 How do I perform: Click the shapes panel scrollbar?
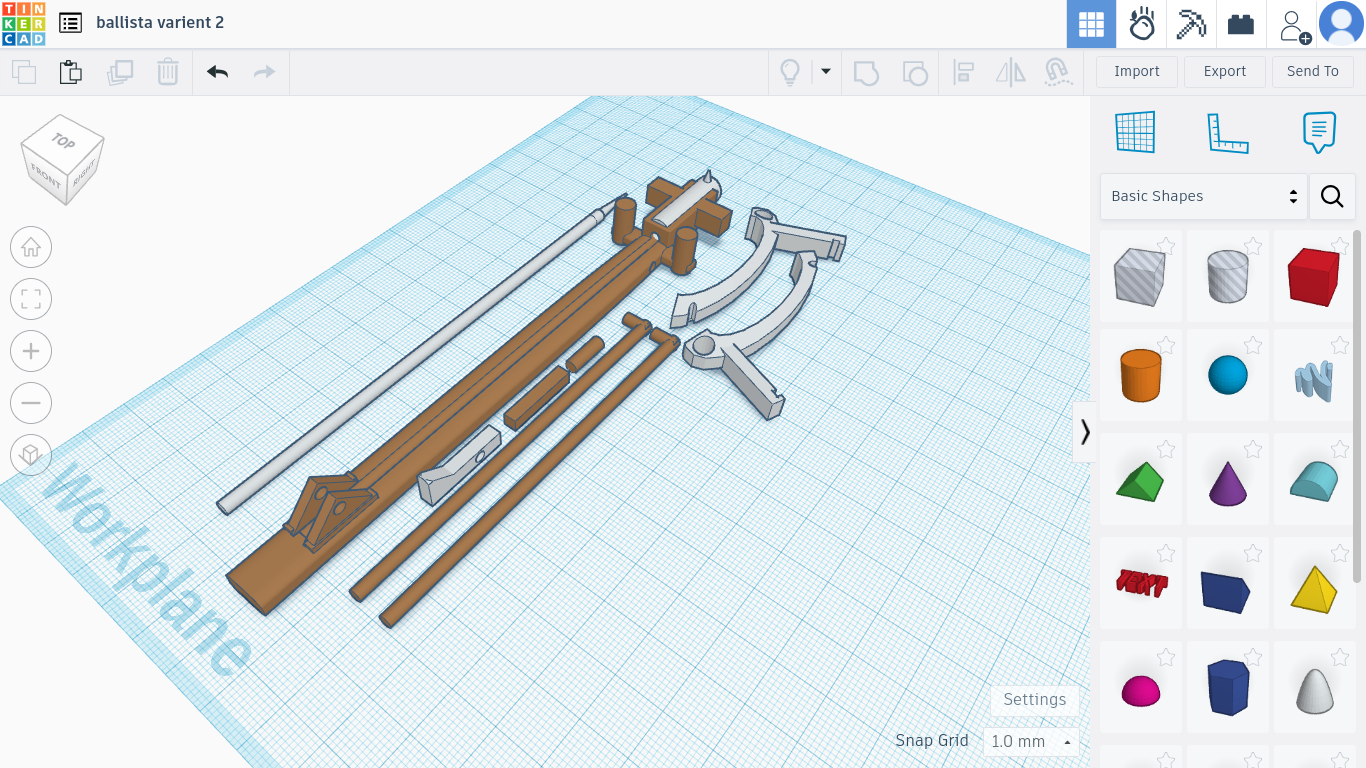point(1357,405)
